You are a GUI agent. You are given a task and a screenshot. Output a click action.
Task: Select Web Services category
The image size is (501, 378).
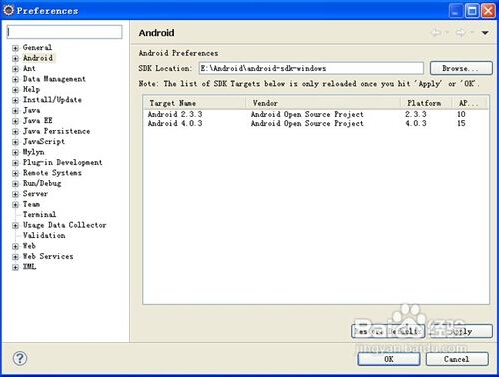tap(48, 256)
